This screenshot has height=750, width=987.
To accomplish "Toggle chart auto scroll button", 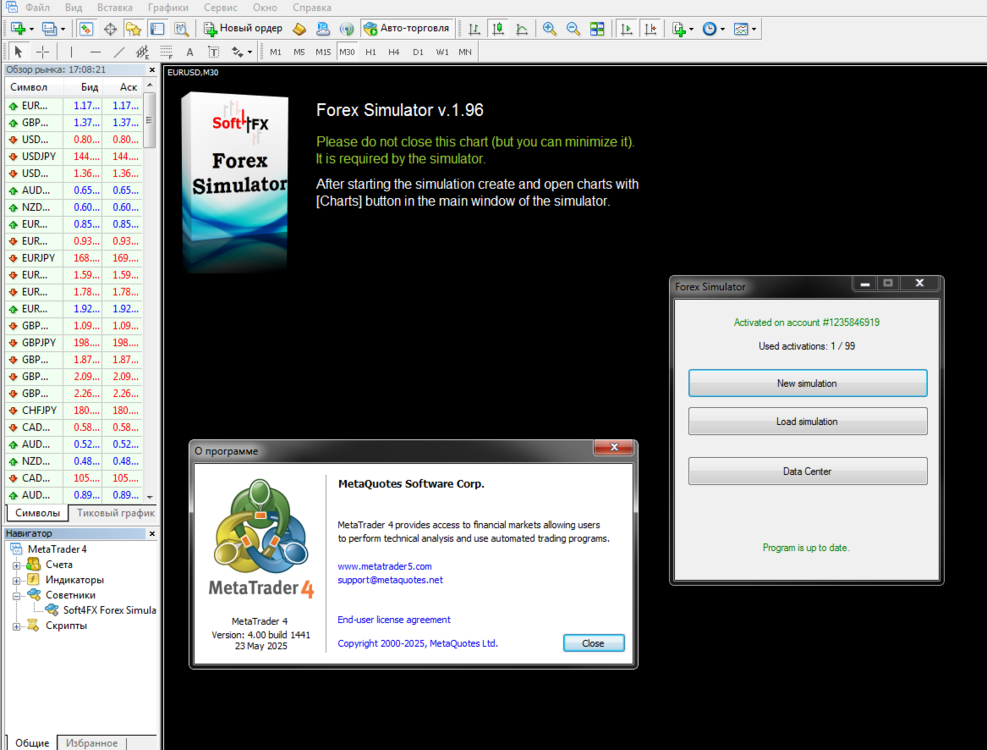I will (x=626, y=29).
